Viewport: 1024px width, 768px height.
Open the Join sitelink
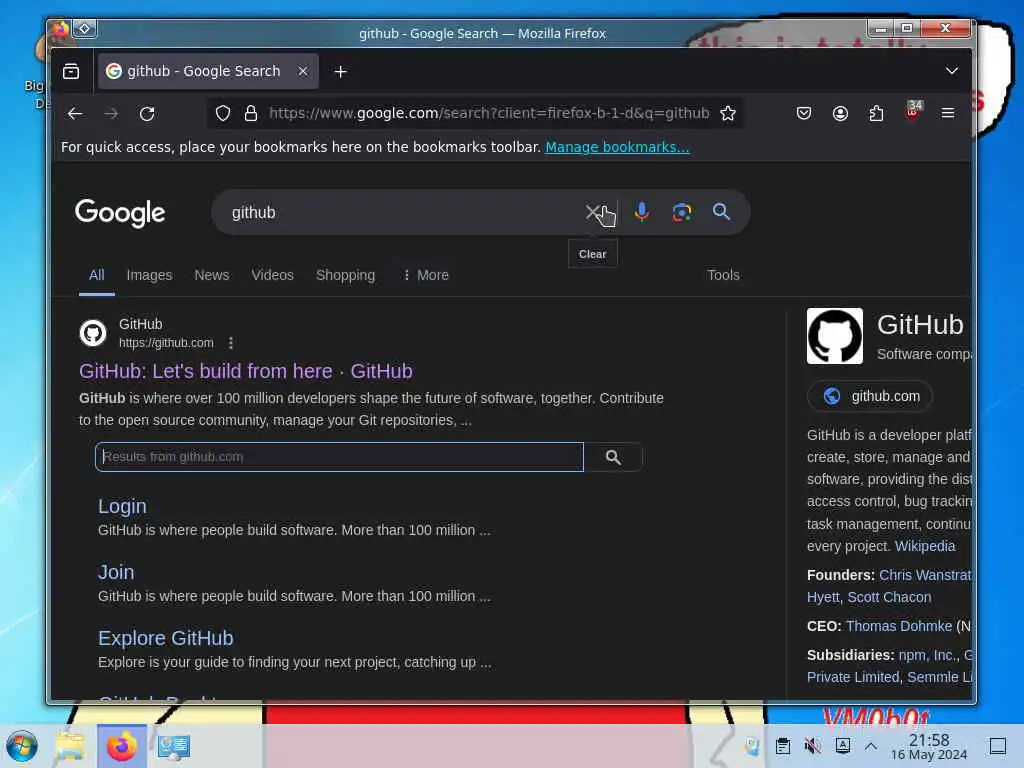[116, 572]
